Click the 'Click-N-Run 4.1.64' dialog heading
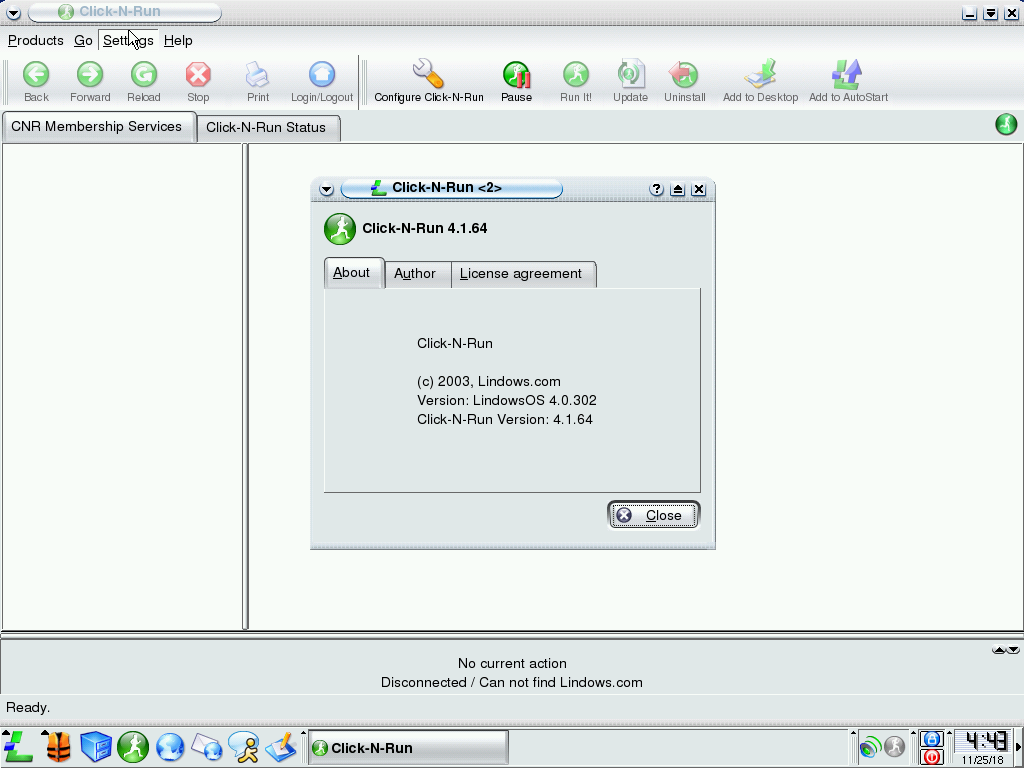The image size is (1024, 768). 424,228
